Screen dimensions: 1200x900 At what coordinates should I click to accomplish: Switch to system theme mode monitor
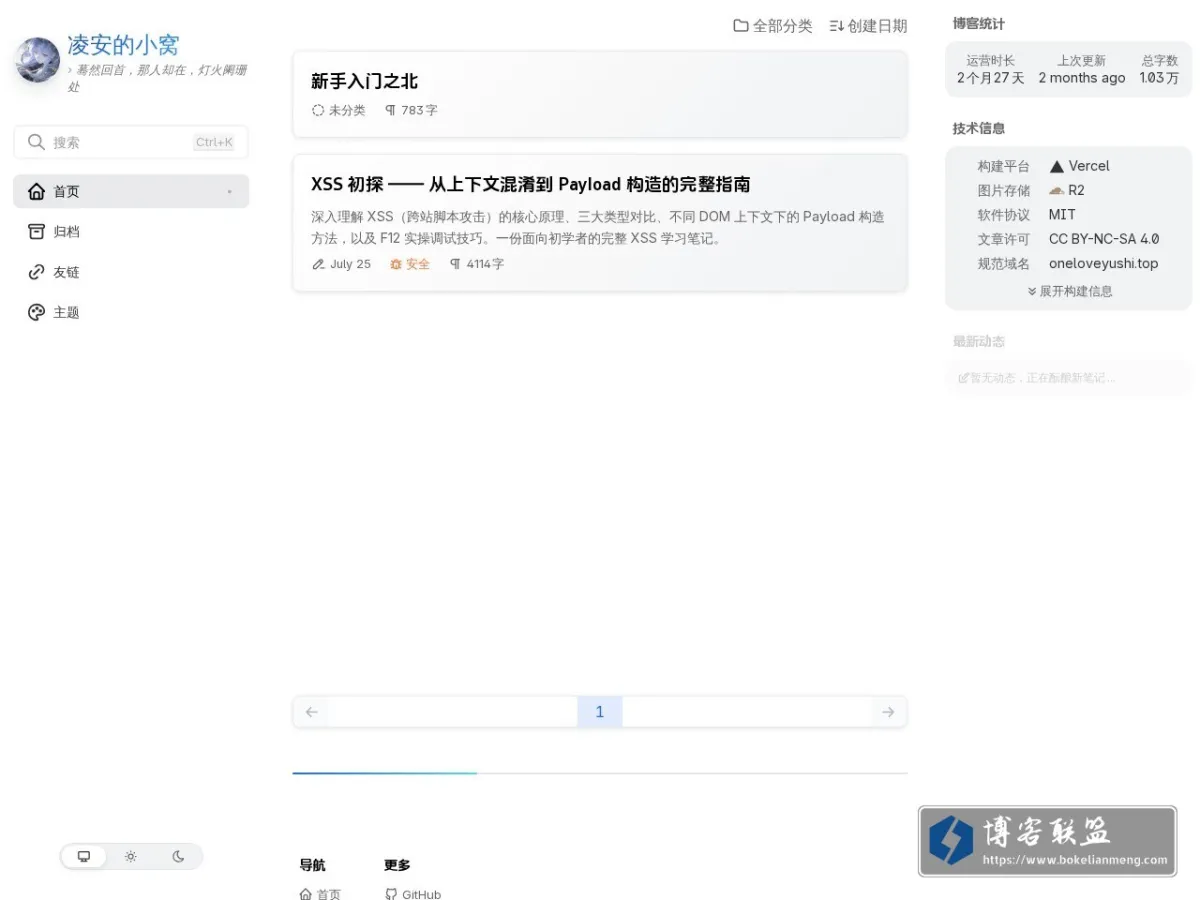pyautogui.click(x=84, y=856)
